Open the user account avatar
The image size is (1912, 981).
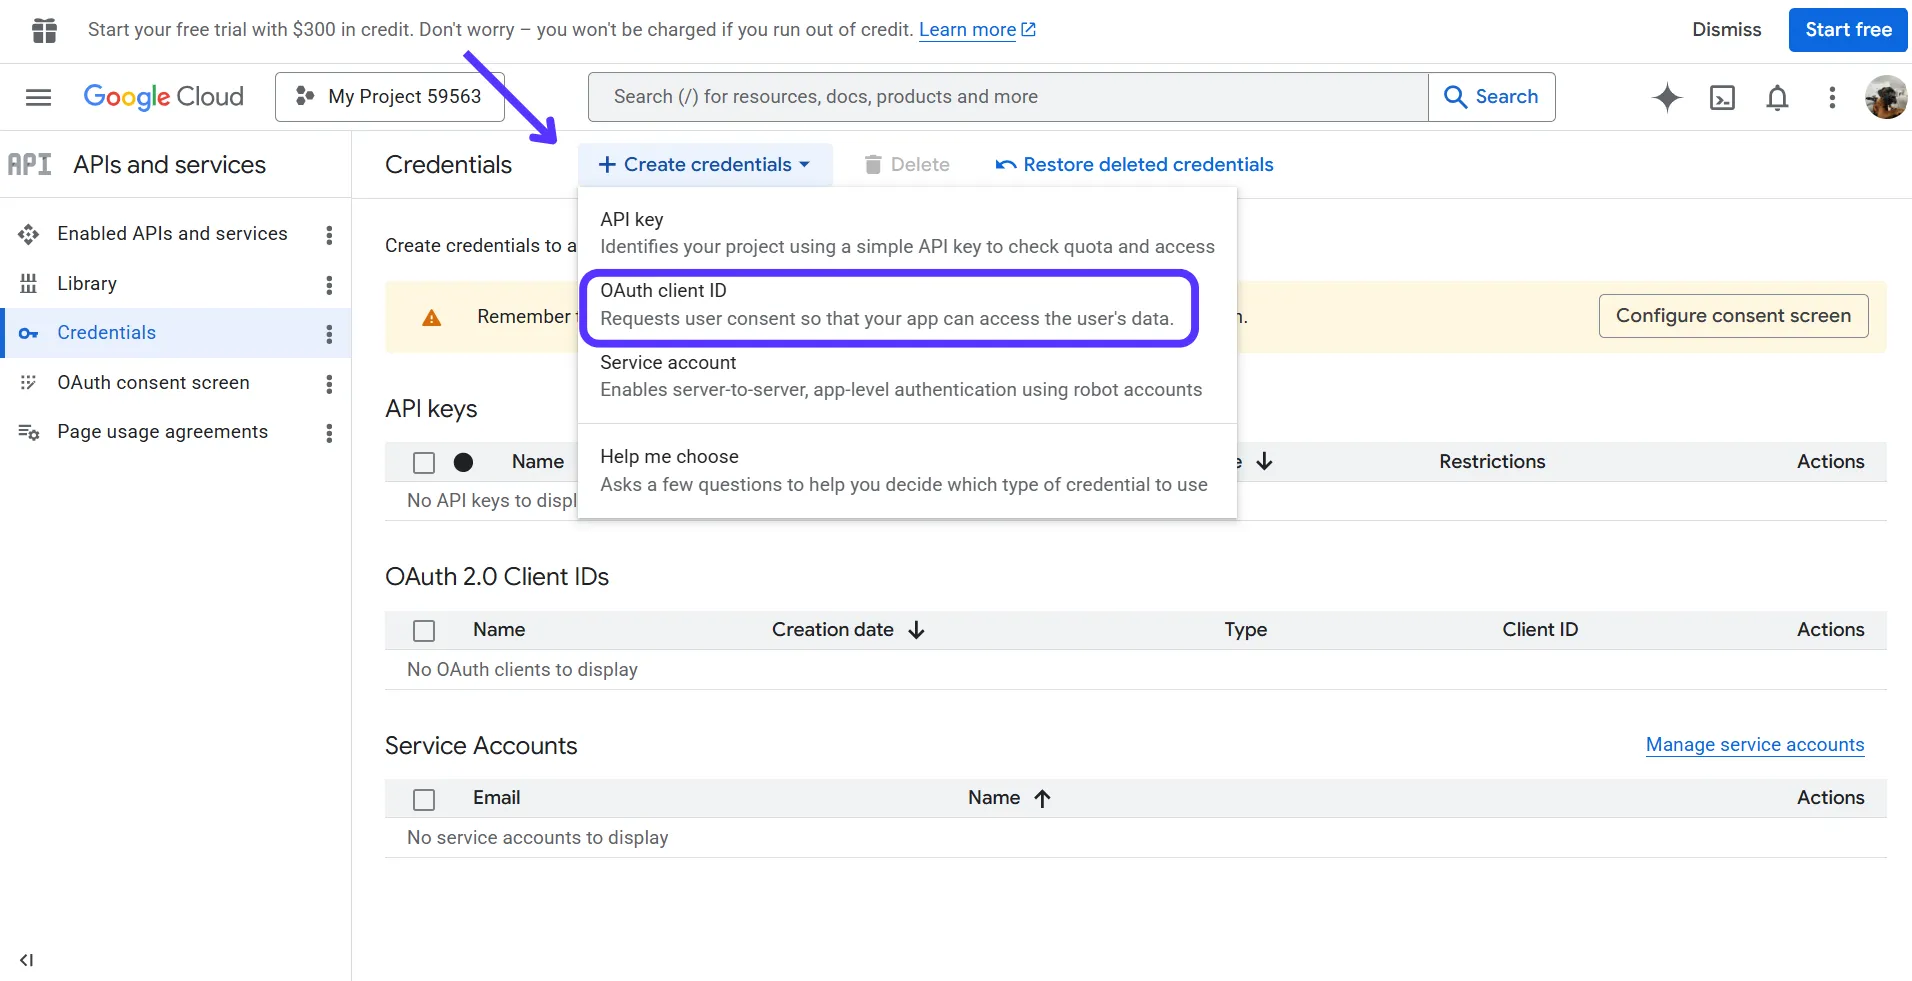[1886, 97]
